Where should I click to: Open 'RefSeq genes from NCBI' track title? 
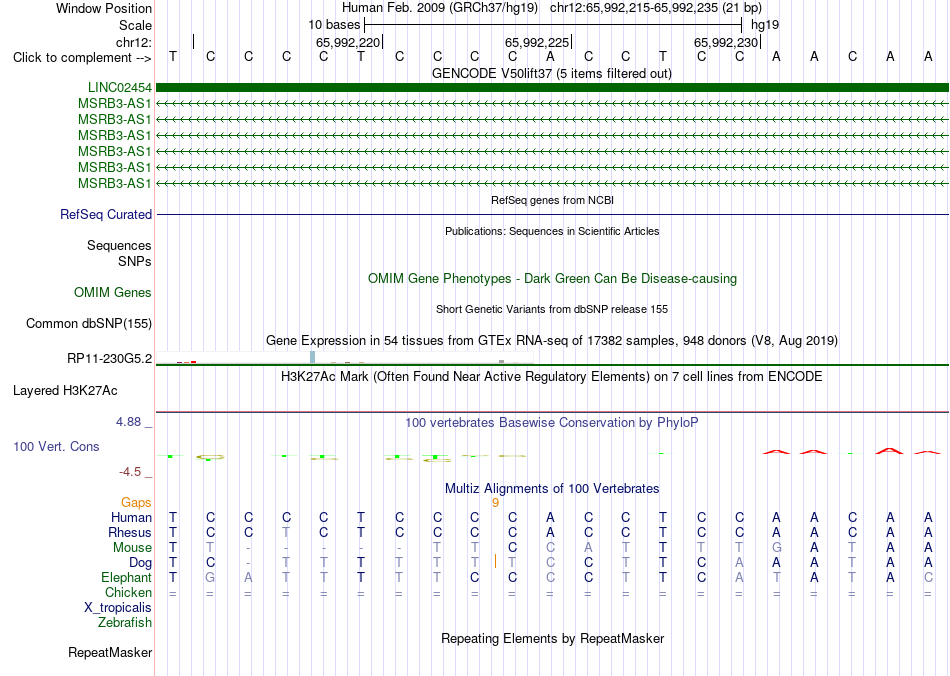pyautogui.click(x=552, y=200)
